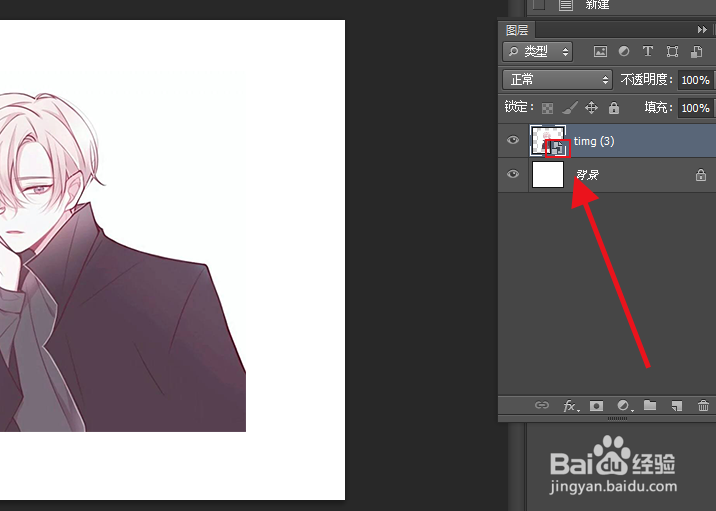Filter layers by adjustment layer icon

point(624,51)
